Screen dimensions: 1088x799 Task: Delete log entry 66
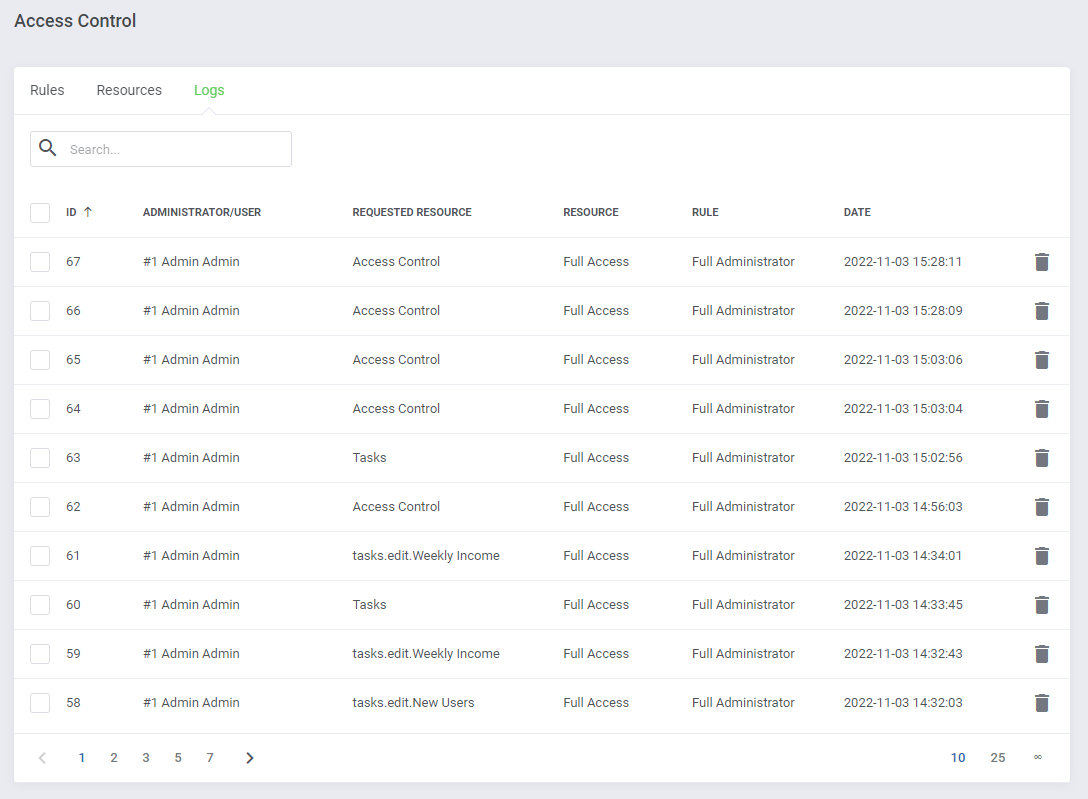pyautogui.click(x=1042, y=311)
